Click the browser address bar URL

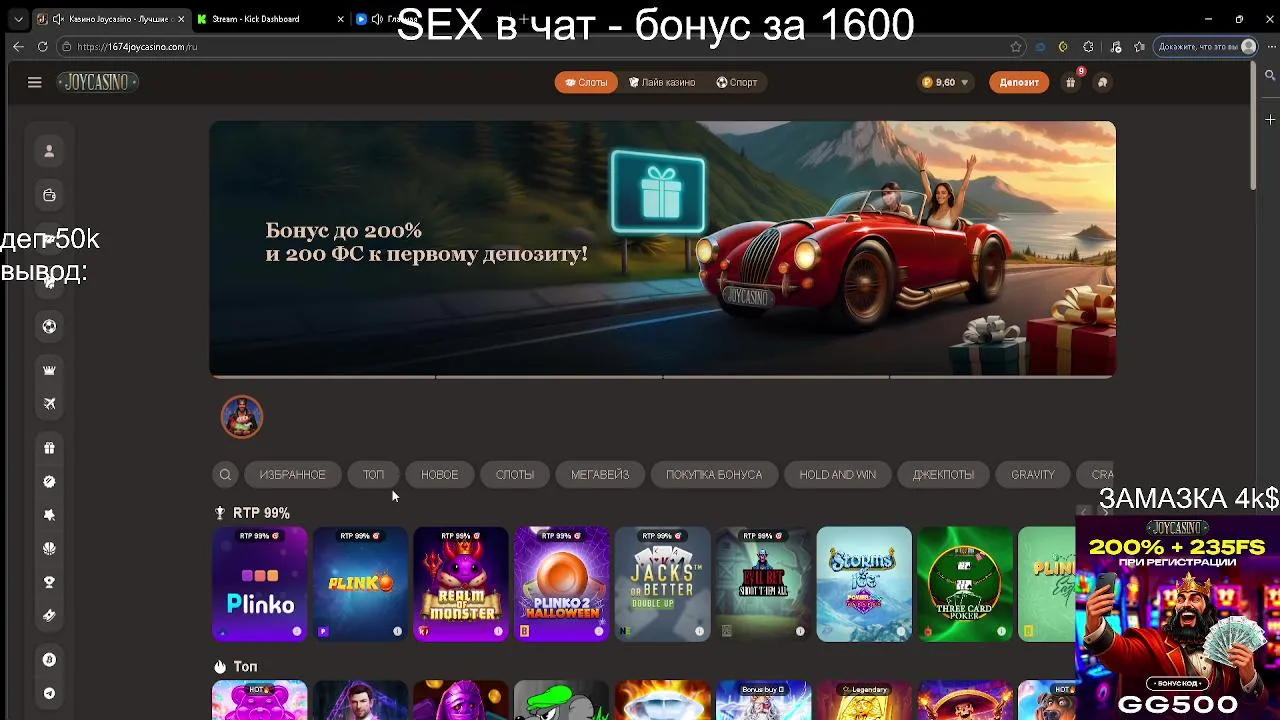coord(137,47)
